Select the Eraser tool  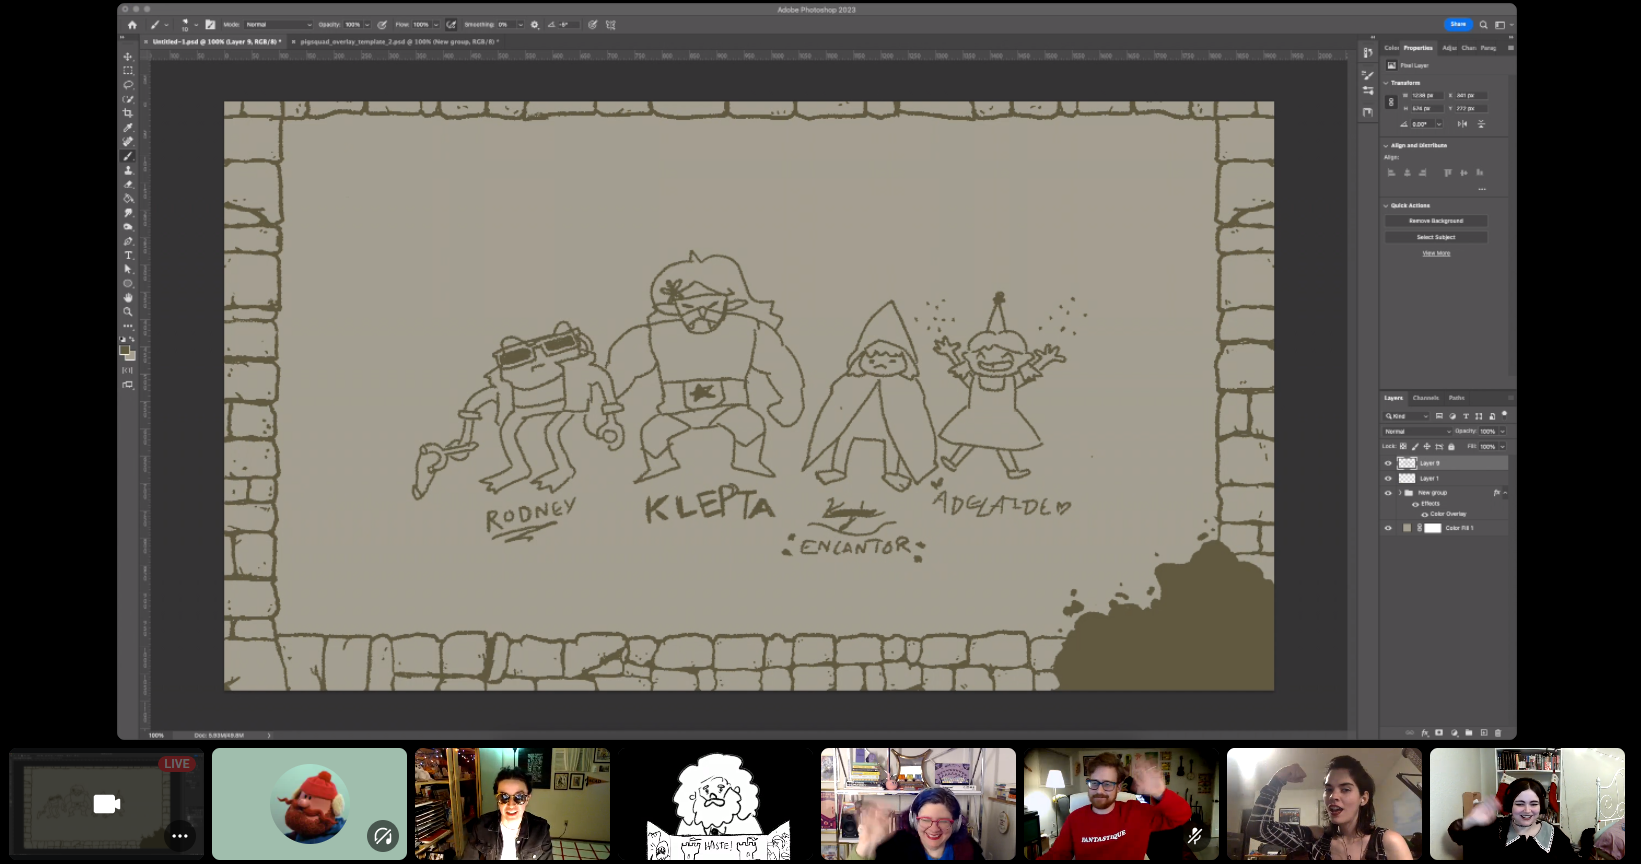point(128,184)
